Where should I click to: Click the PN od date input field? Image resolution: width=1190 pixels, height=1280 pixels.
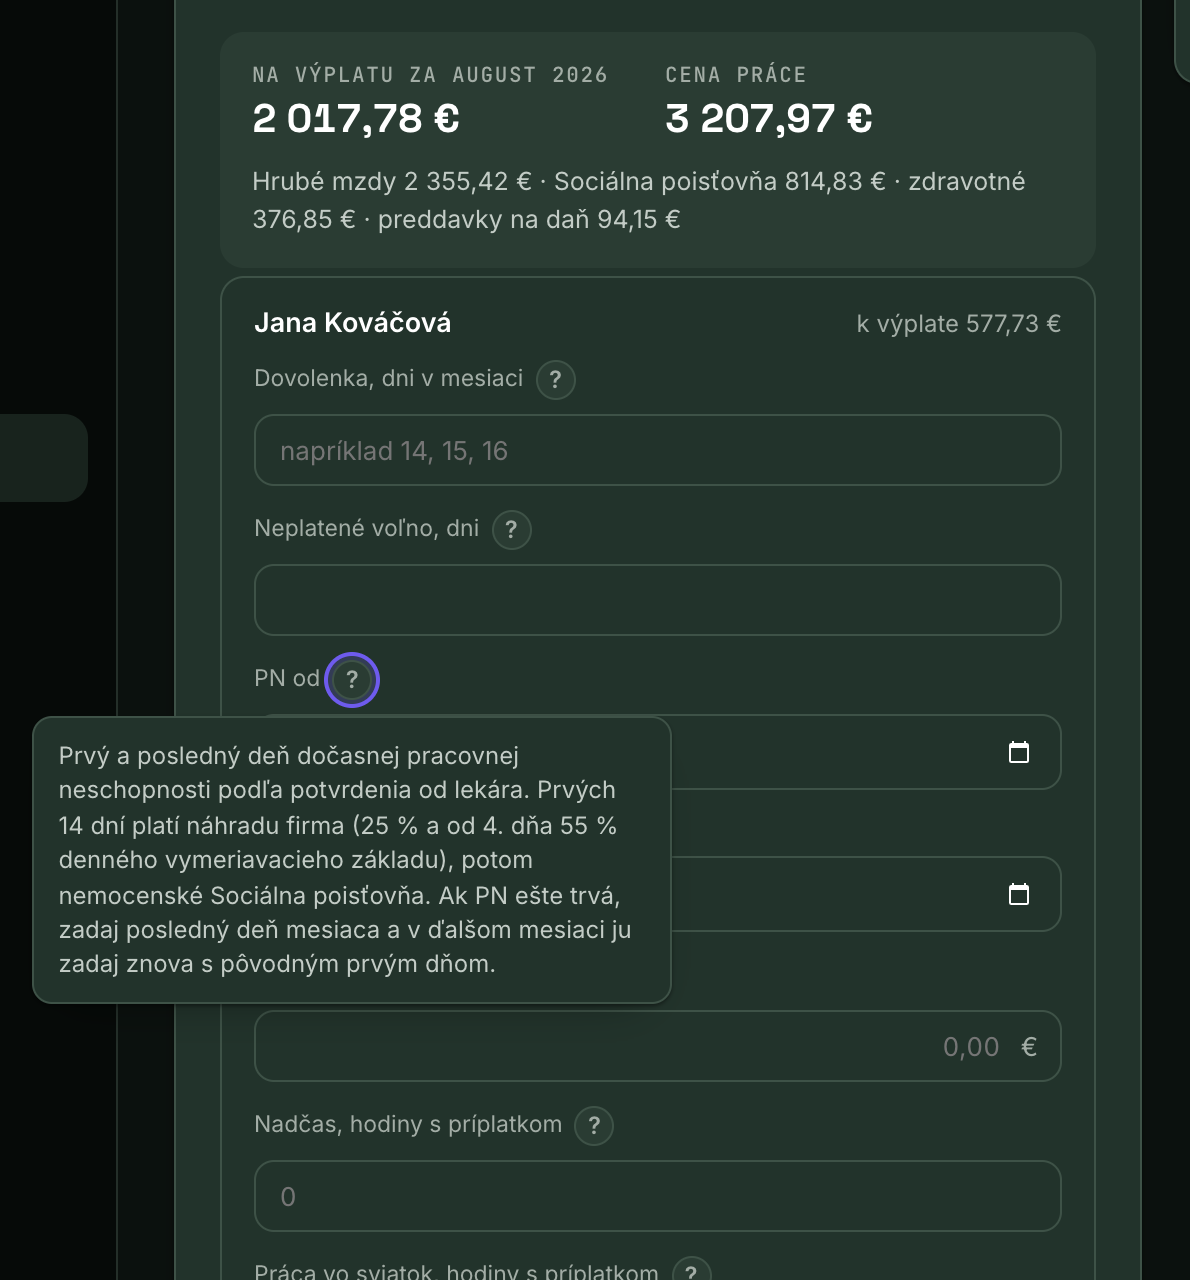(864, 752)
